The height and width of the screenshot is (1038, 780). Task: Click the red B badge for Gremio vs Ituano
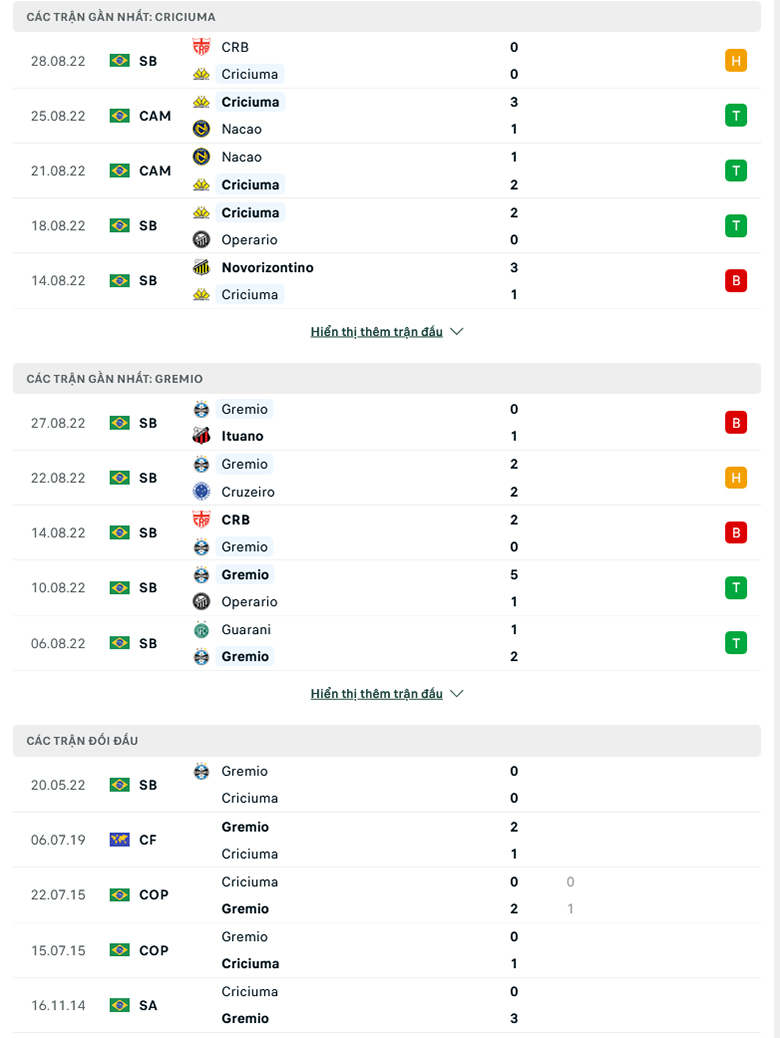(737, 422)
